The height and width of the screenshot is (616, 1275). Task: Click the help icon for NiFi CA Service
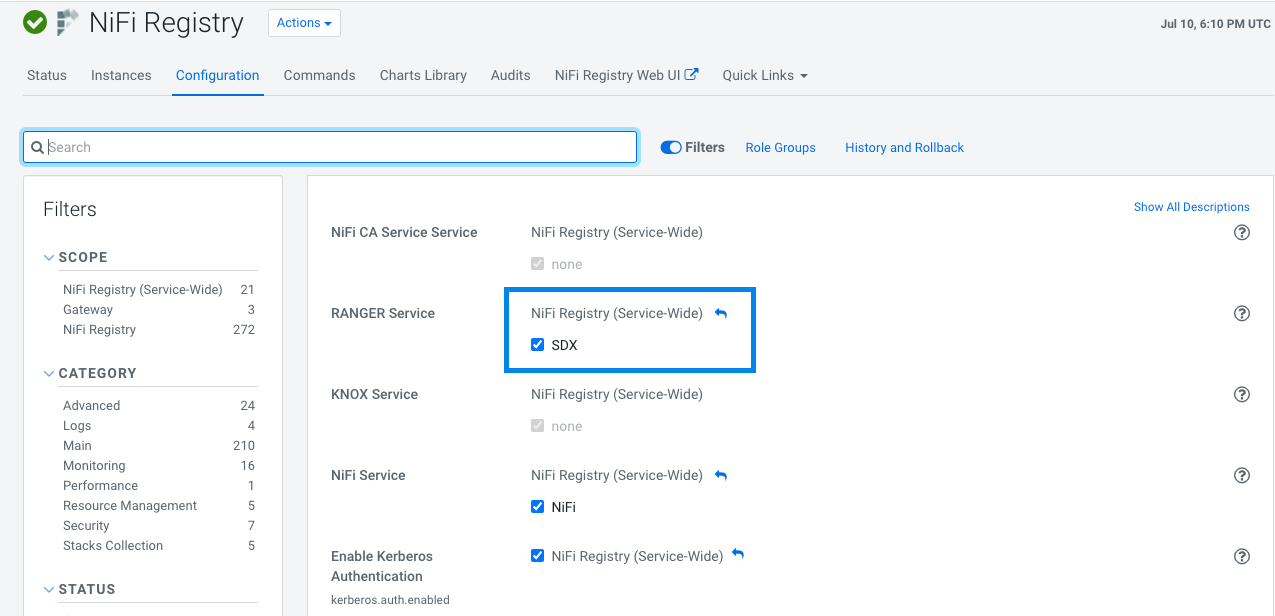pos(1242,233)
